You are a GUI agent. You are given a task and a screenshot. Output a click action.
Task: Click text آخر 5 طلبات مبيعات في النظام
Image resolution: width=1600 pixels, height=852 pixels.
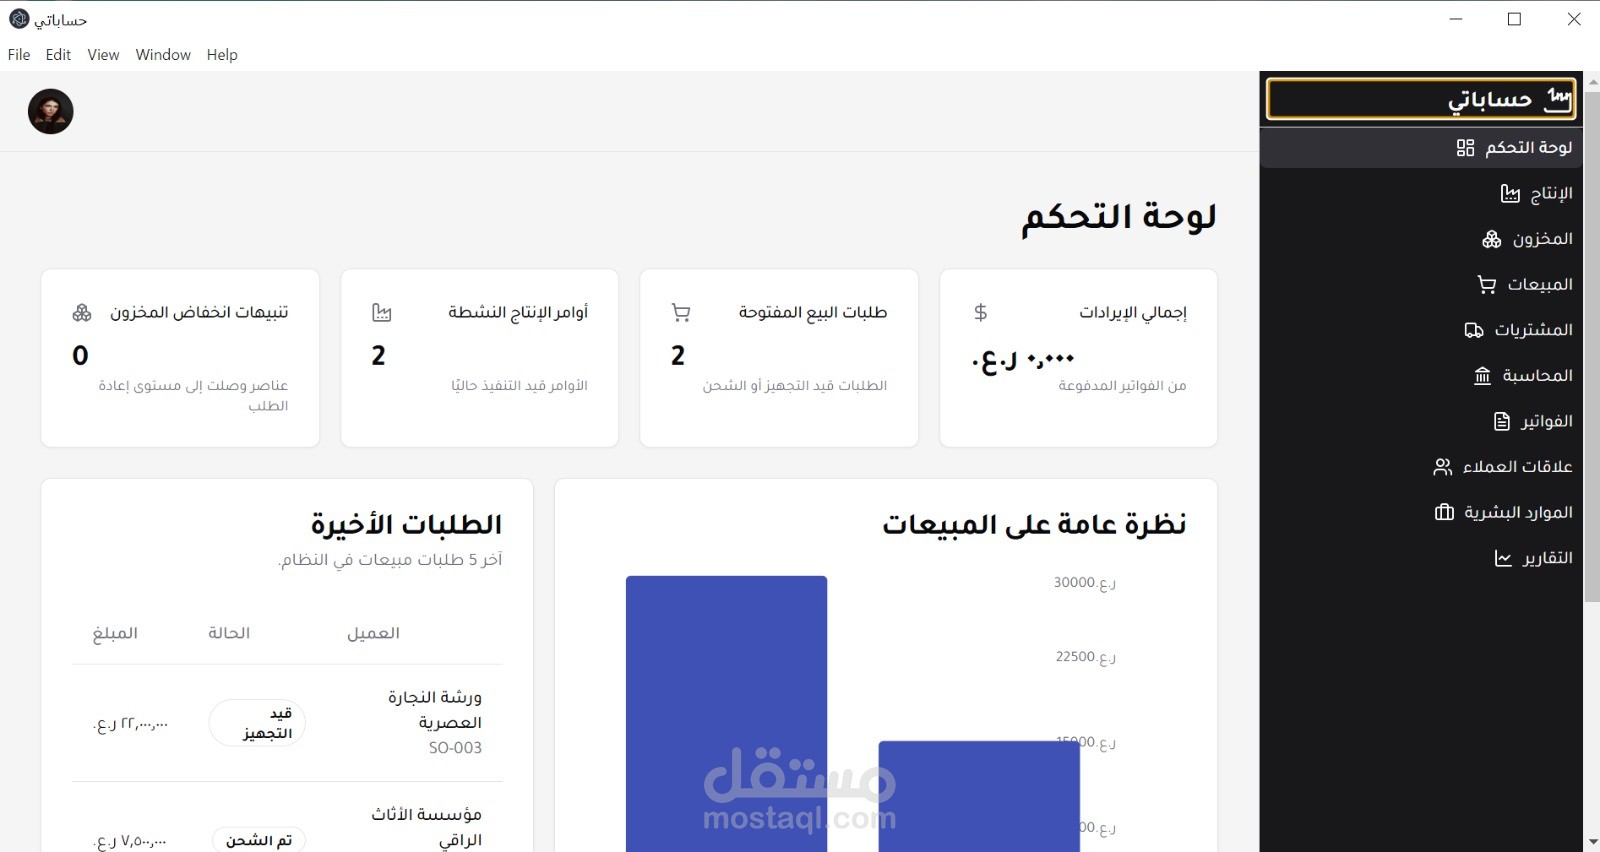390,560
